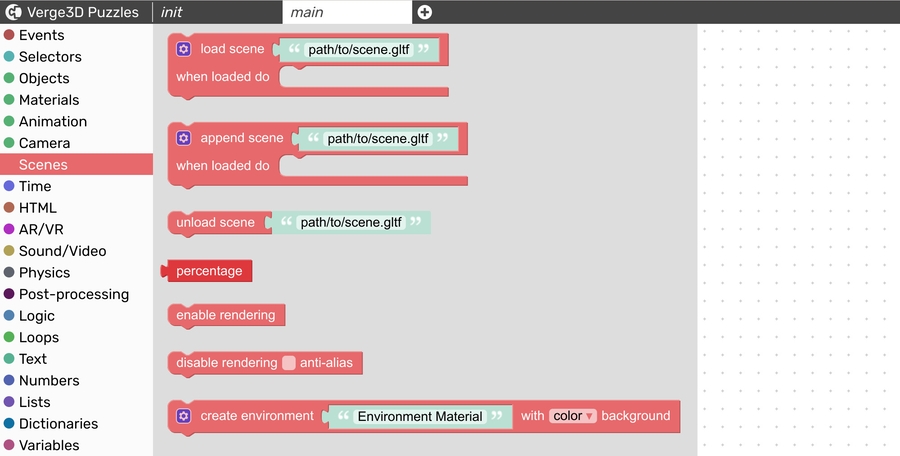Select the Animation category

pos(52,121)
